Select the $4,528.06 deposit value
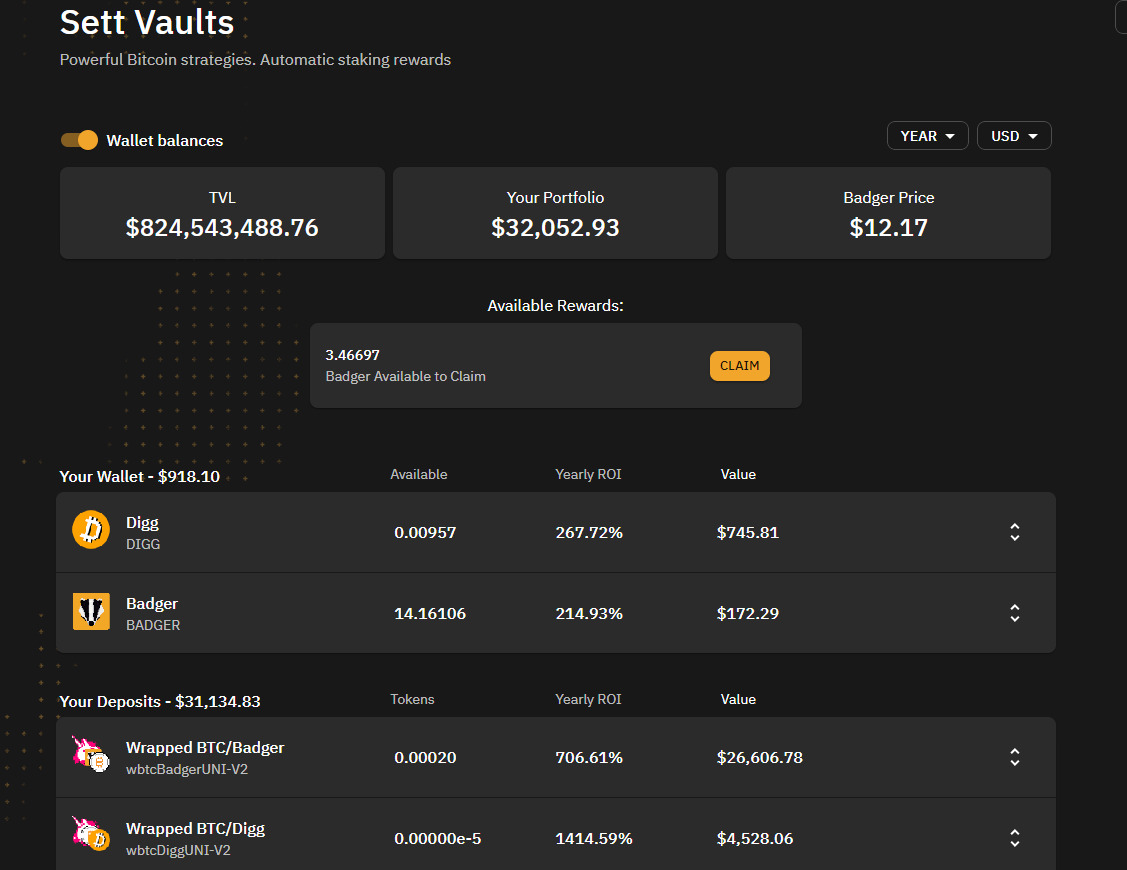 click(755, 838)
